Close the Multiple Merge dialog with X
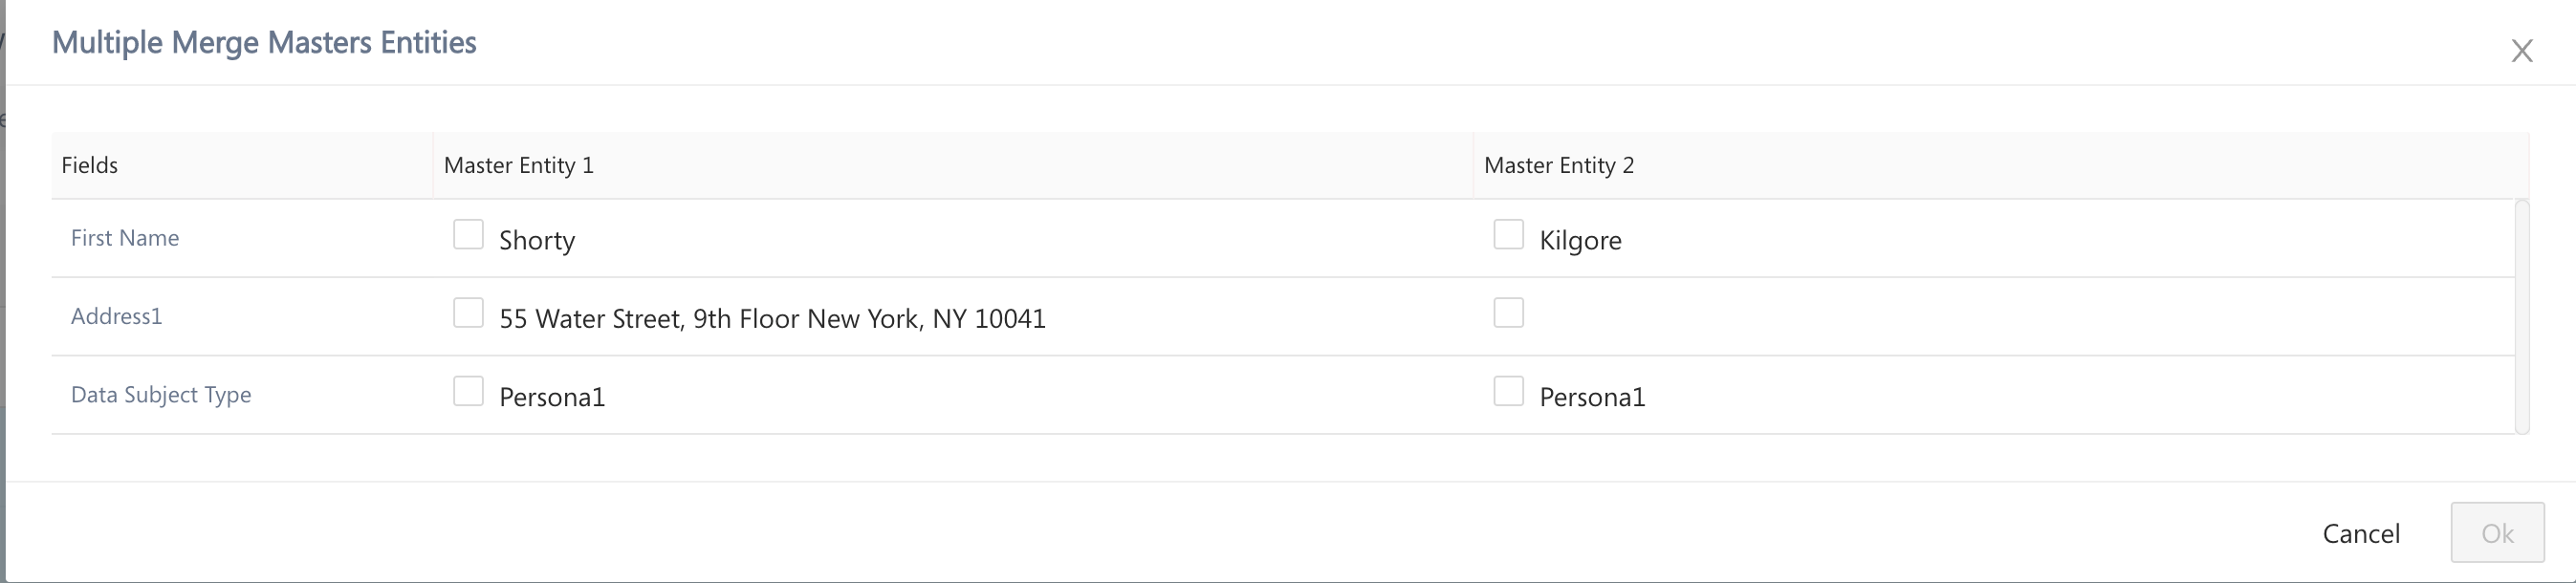Screen dimensions: 2576x583 click(x=2521, y=51)
